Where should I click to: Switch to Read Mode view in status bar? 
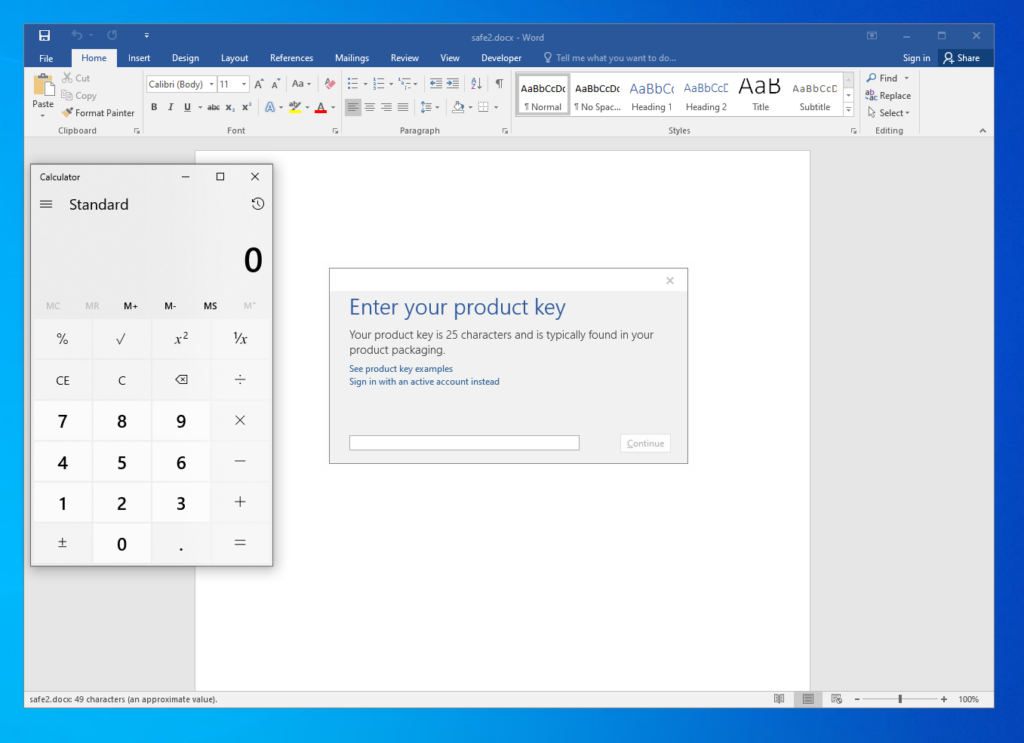[779, 699]
